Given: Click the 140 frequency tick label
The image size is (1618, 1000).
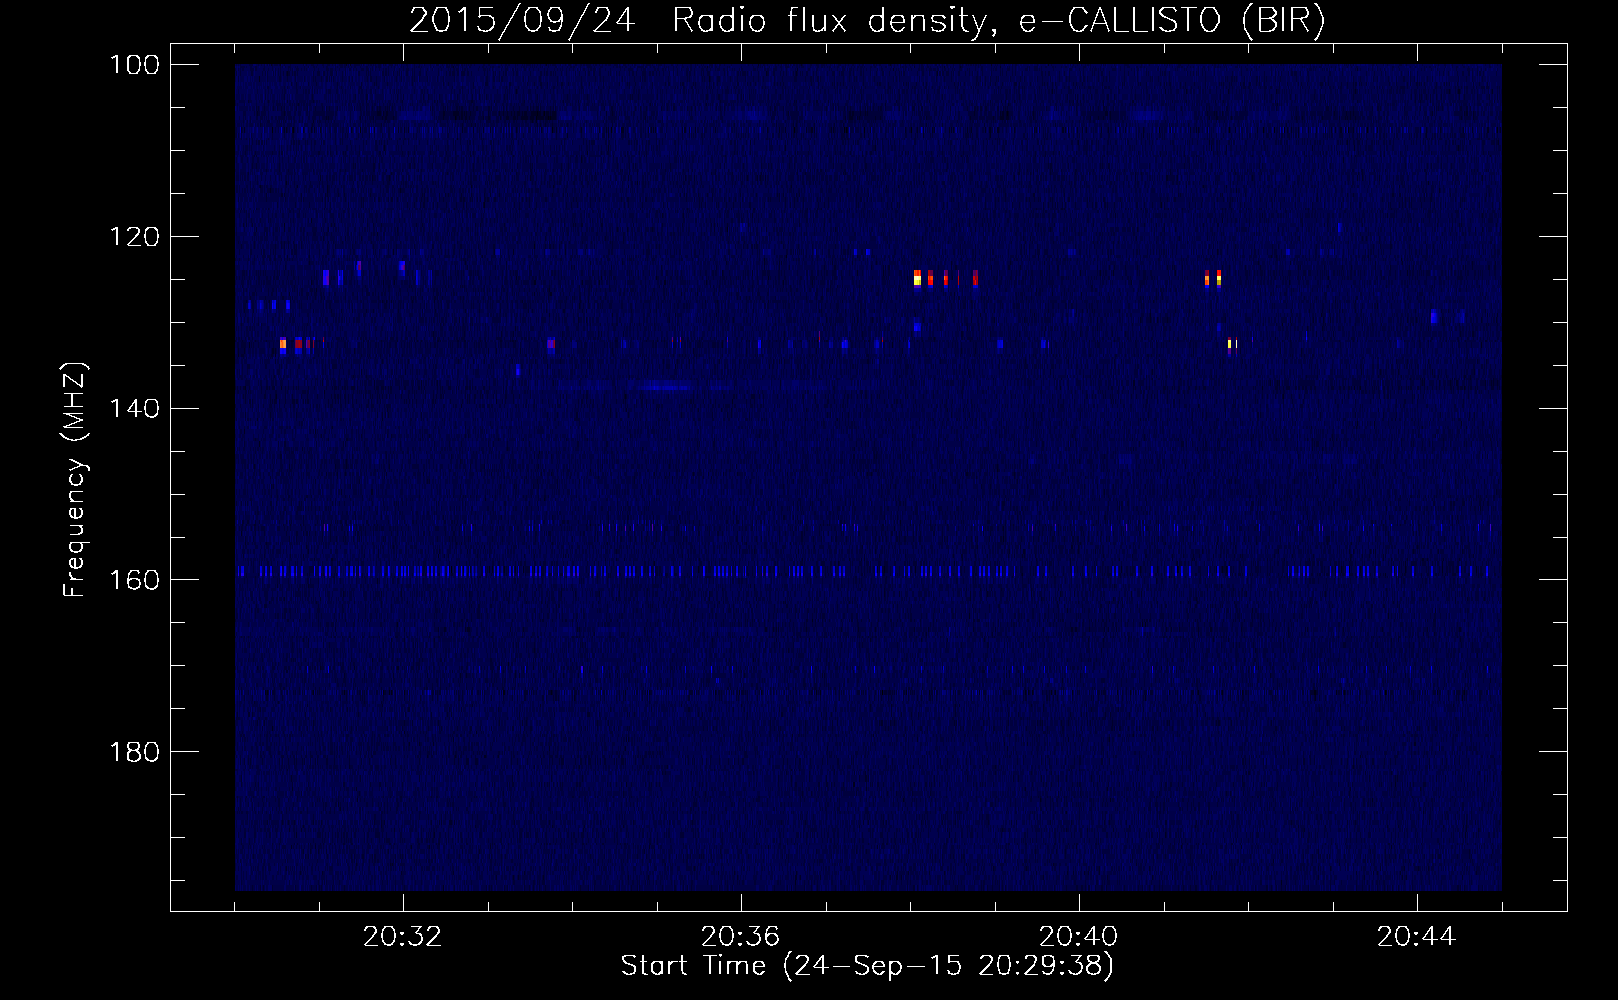Looking at the screenshot, I should pyautogui.click(x=134, y=409).
